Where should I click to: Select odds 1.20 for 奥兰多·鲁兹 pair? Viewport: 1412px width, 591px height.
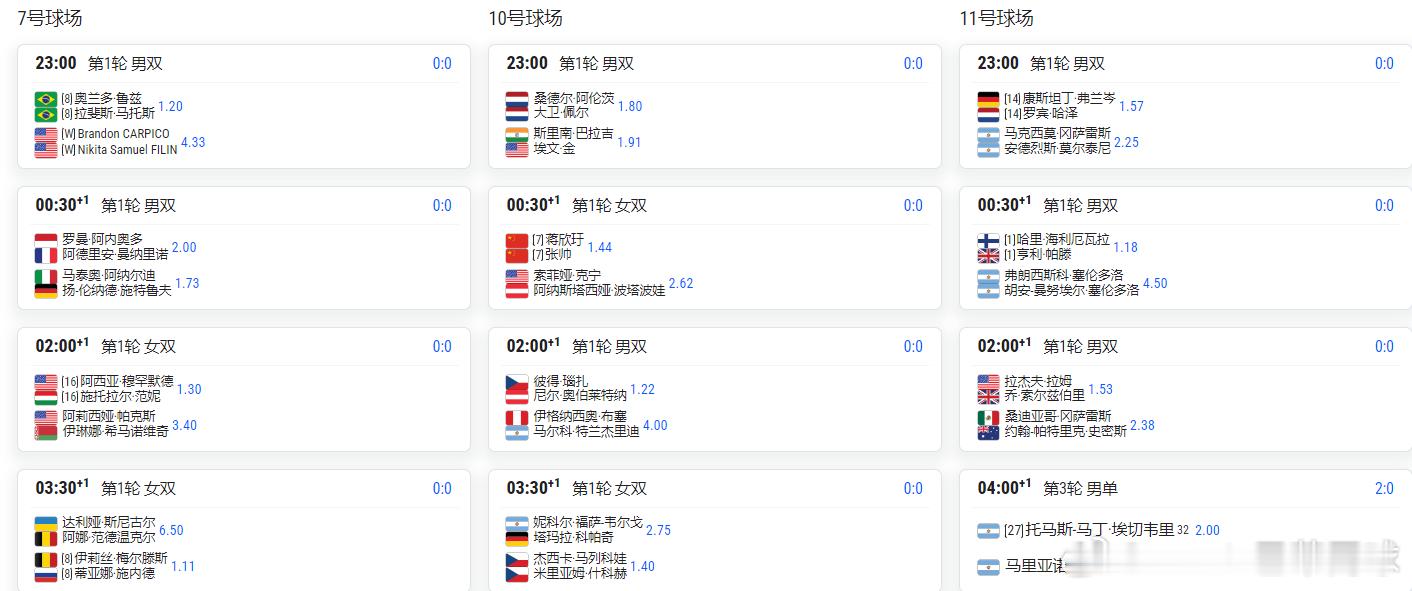pos(171,106)
